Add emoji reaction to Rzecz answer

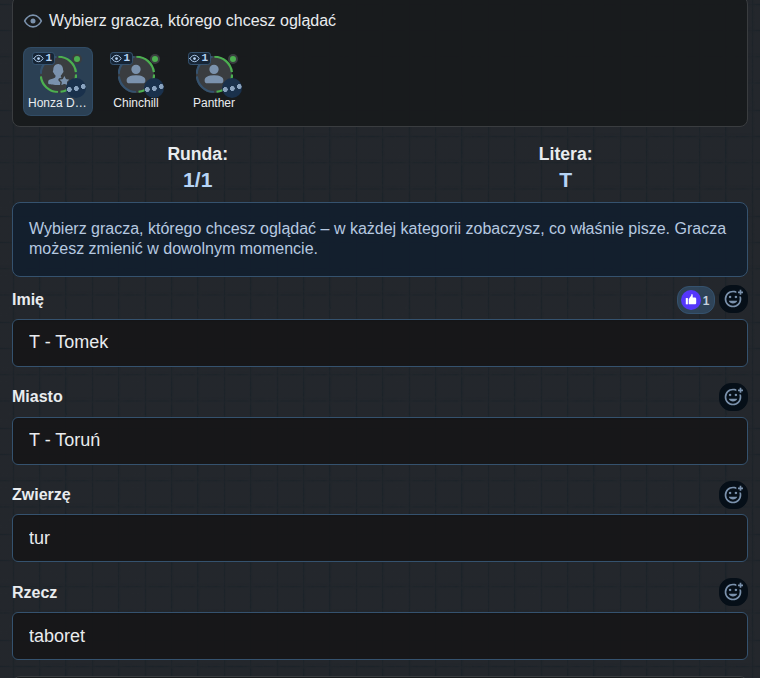733,592
